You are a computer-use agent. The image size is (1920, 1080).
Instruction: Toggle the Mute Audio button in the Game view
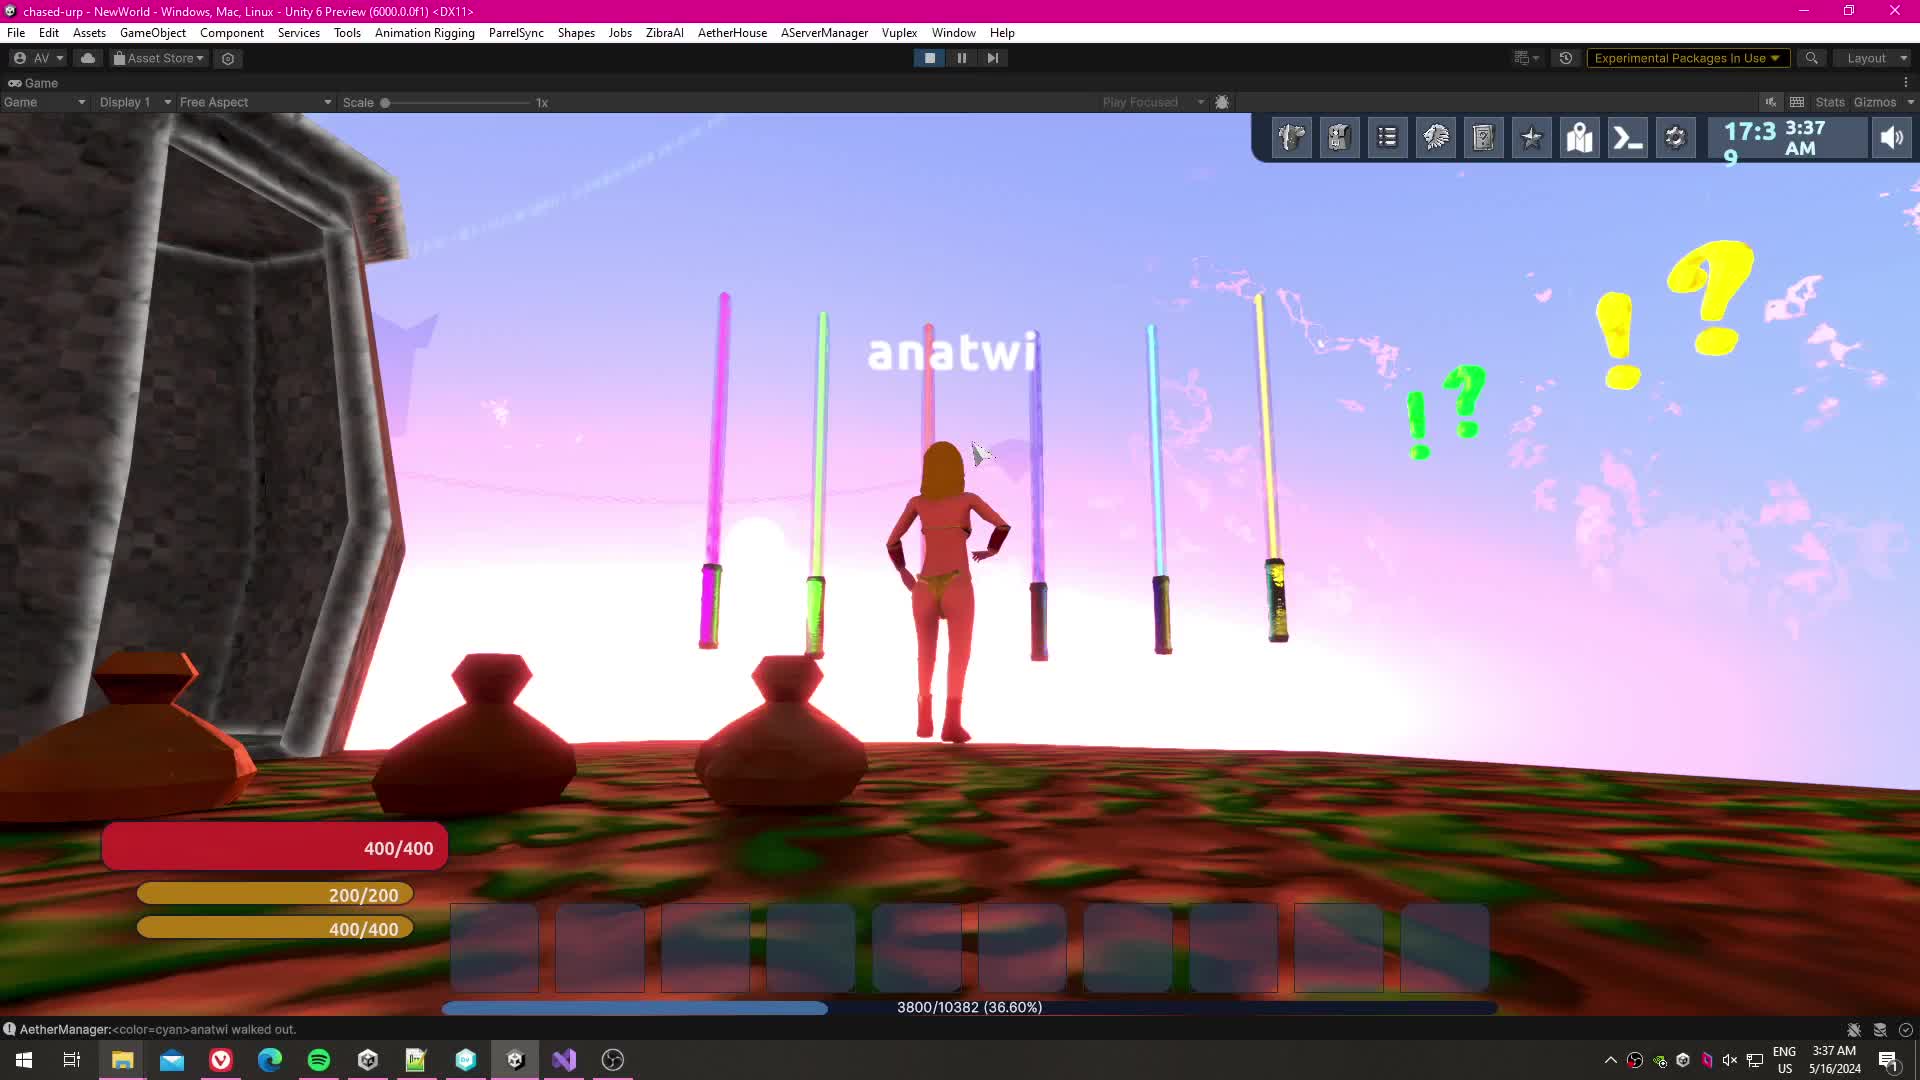(x=1771, y=102)
